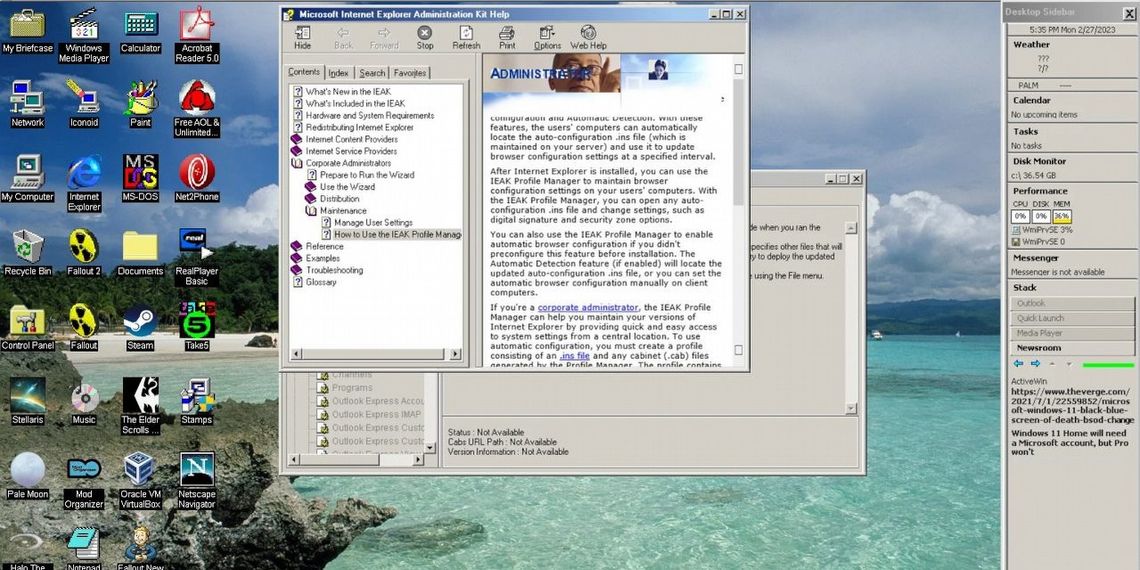1140x570 pixels.
Task: Select Outlook Express IMAP in background tree
Action: 376,414
